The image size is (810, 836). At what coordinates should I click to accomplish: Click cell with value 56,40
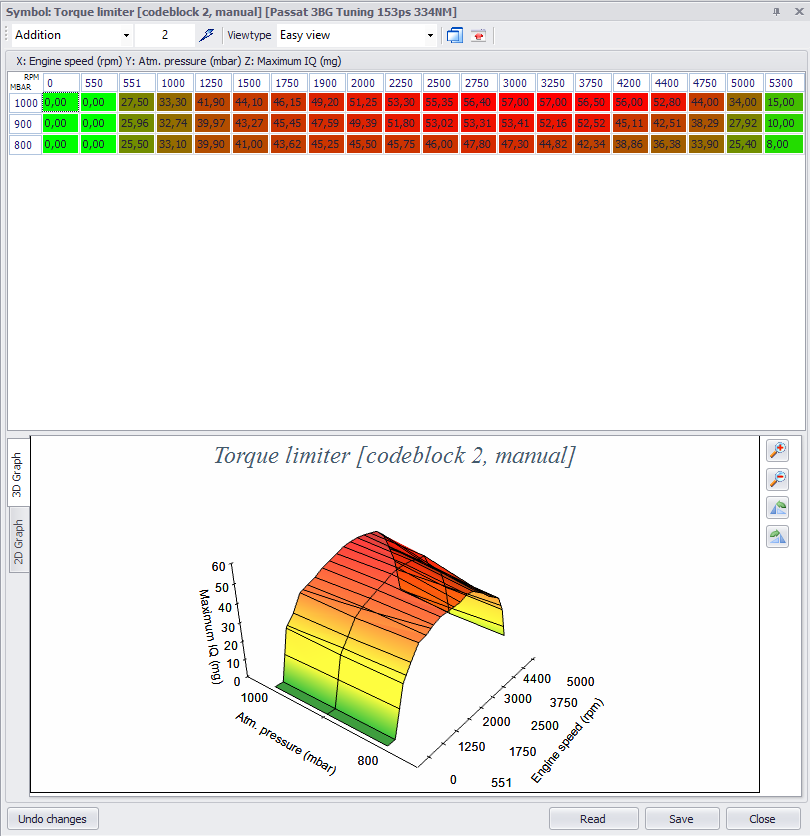(x=479, y=102)
